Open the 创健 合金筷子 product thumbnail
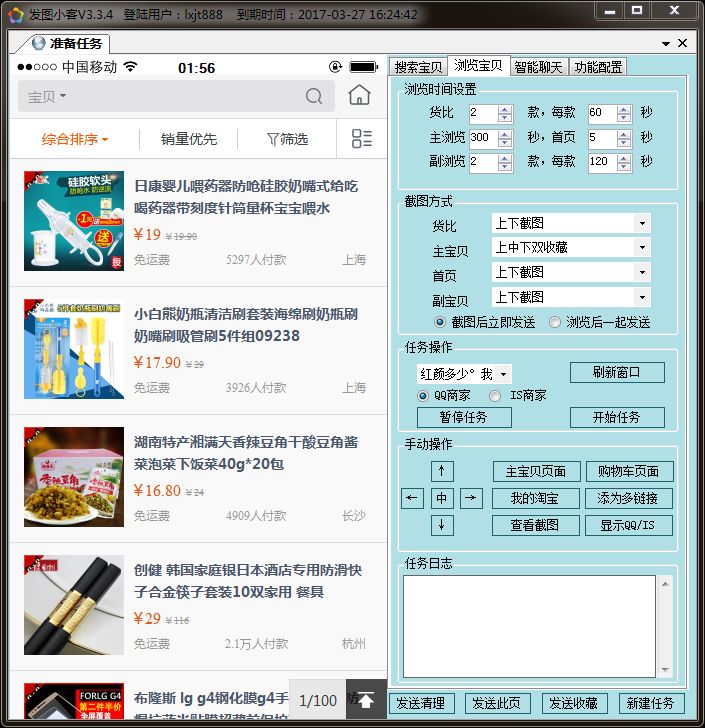705x728 pixels. tap(74, 605)
